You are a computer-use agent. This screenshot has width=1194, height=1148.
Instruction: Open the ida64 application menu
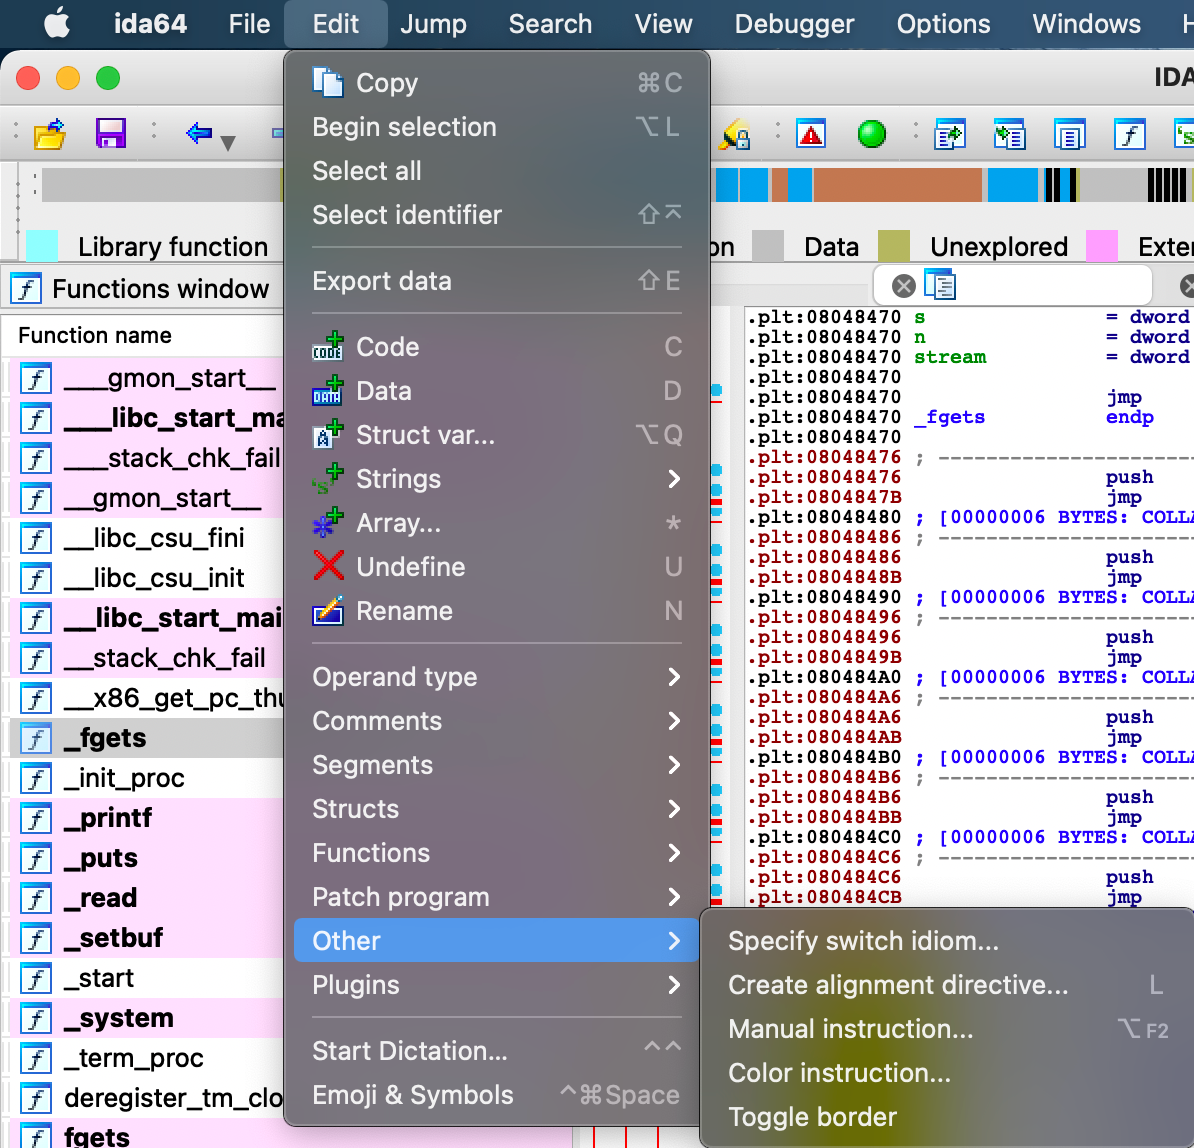pyautogui.click(x=150, y=24)
